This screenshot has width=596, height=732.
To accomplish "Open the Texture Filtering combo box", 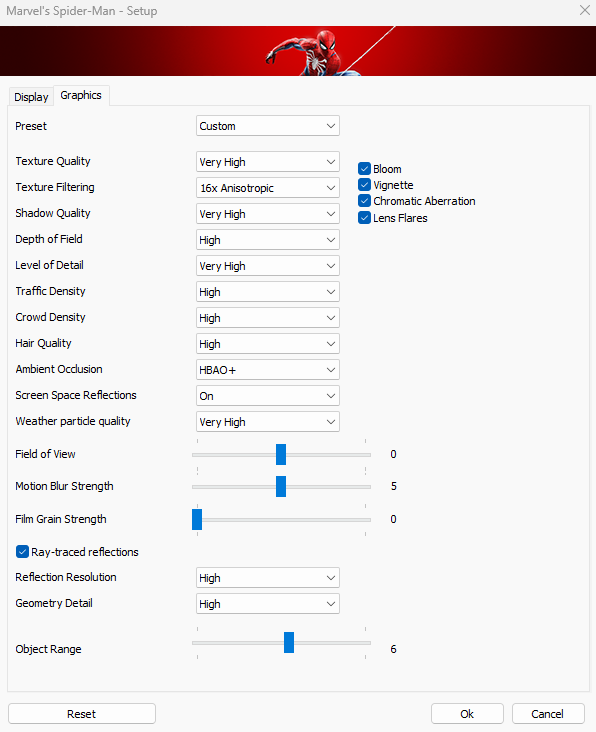I will 268,188.
